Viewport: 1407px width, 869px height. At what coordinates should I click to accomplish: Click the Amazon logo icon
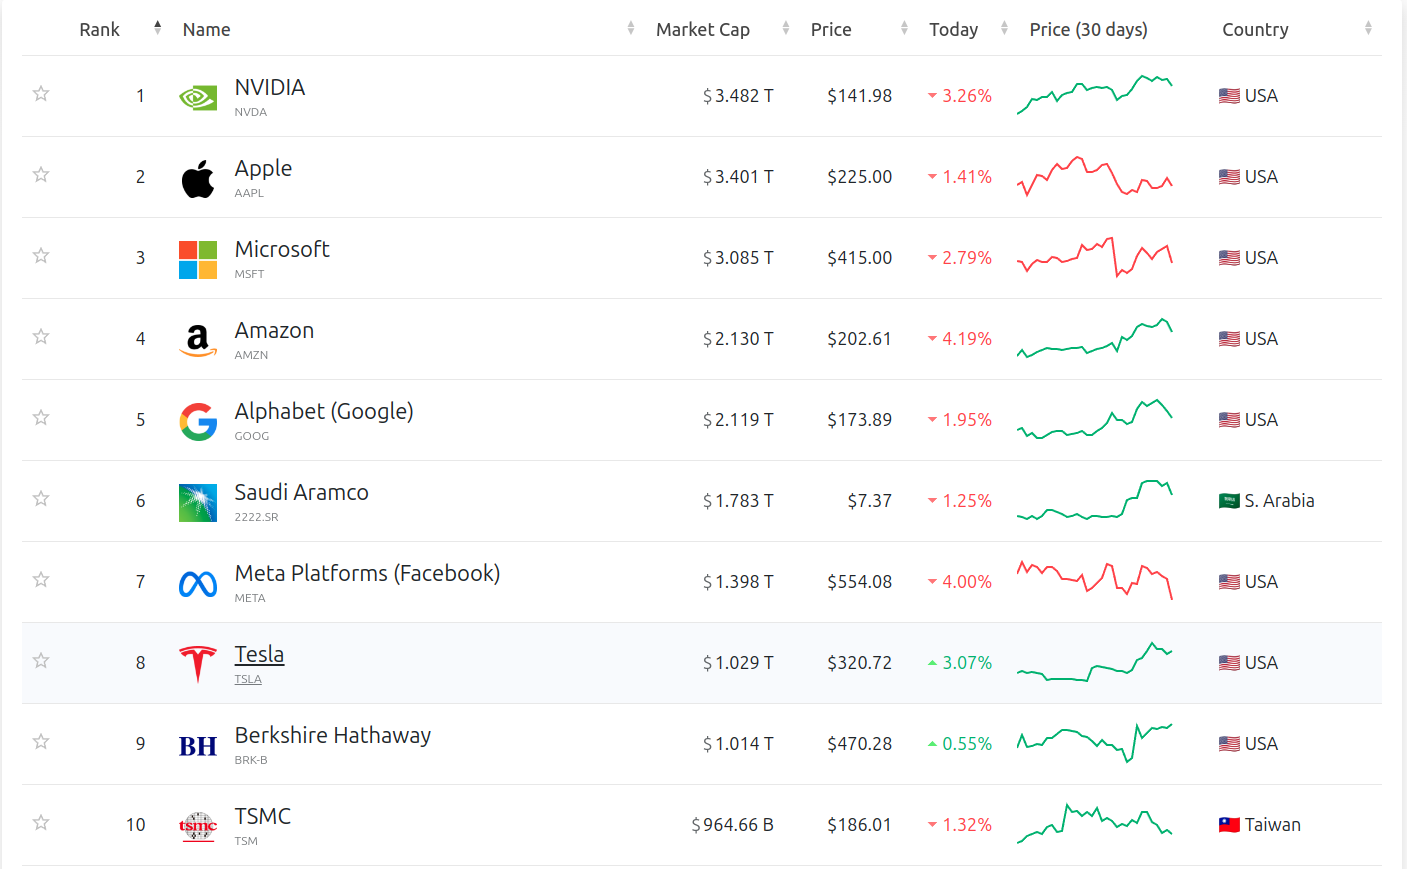pos(198,341)
